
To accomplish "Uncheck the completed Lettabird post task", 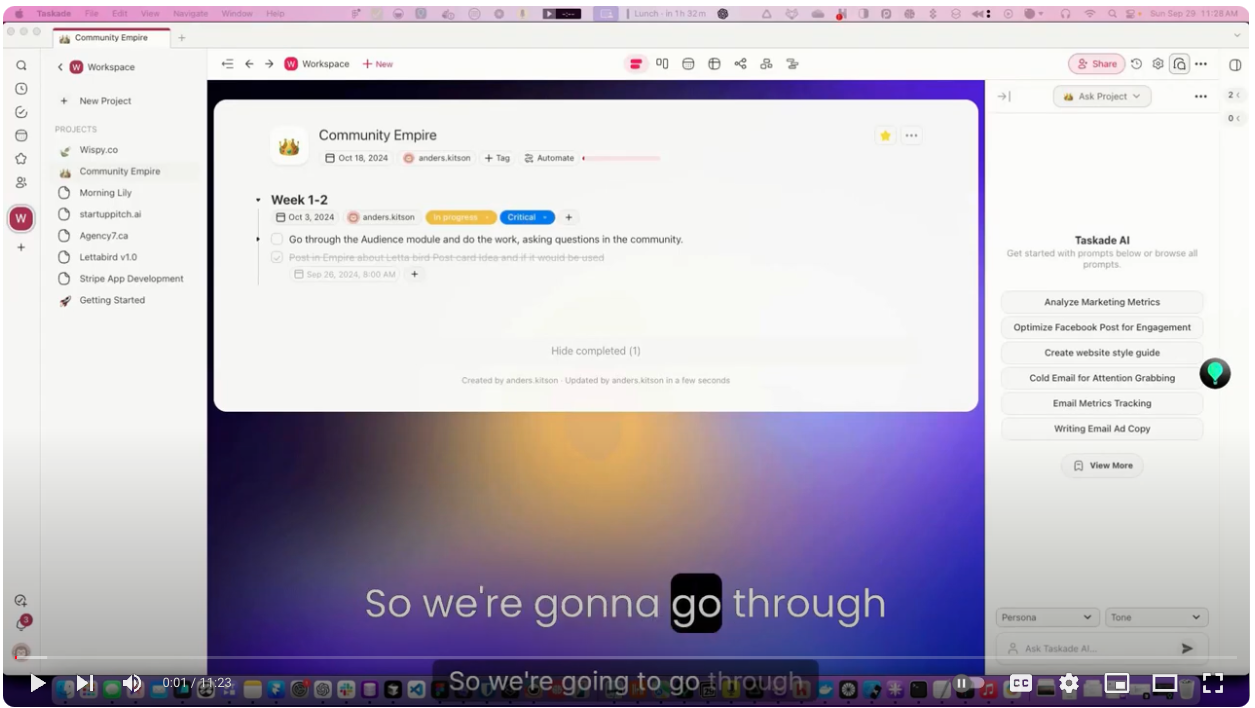I will [x=277, y=258].
